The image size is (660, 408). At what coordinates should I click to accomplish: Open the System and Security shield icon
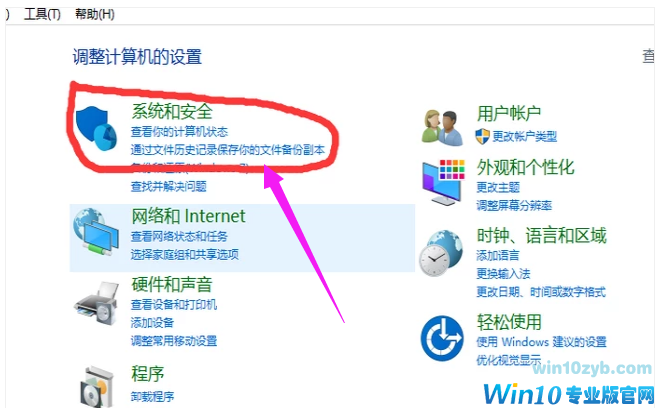96,128
